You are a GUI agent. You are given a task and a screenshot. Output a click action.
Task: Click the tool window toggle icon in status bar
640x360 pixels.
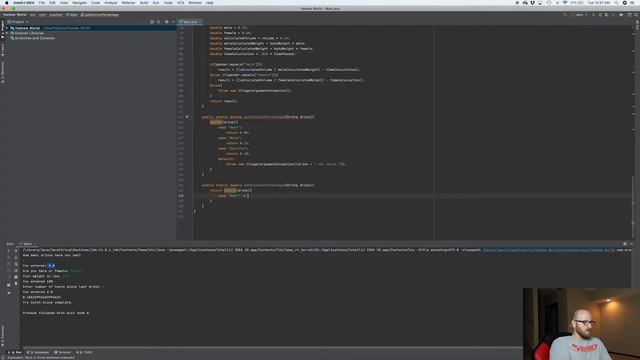pos(3,358)
